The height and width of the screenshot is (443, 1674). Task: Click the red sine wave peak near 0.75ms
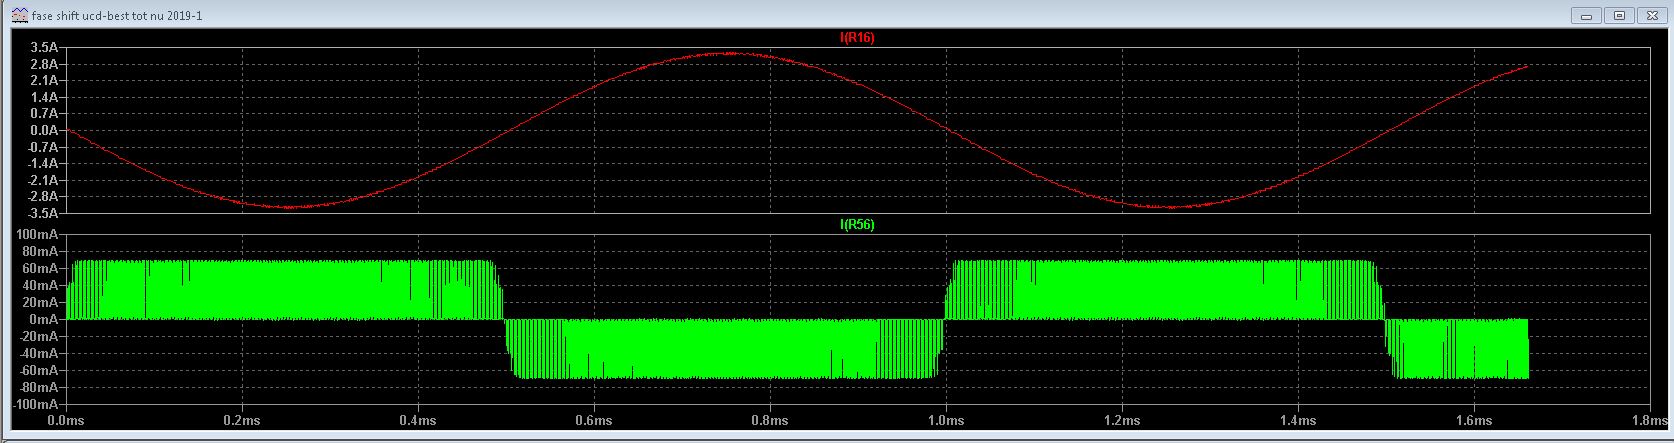pos(728,53)
